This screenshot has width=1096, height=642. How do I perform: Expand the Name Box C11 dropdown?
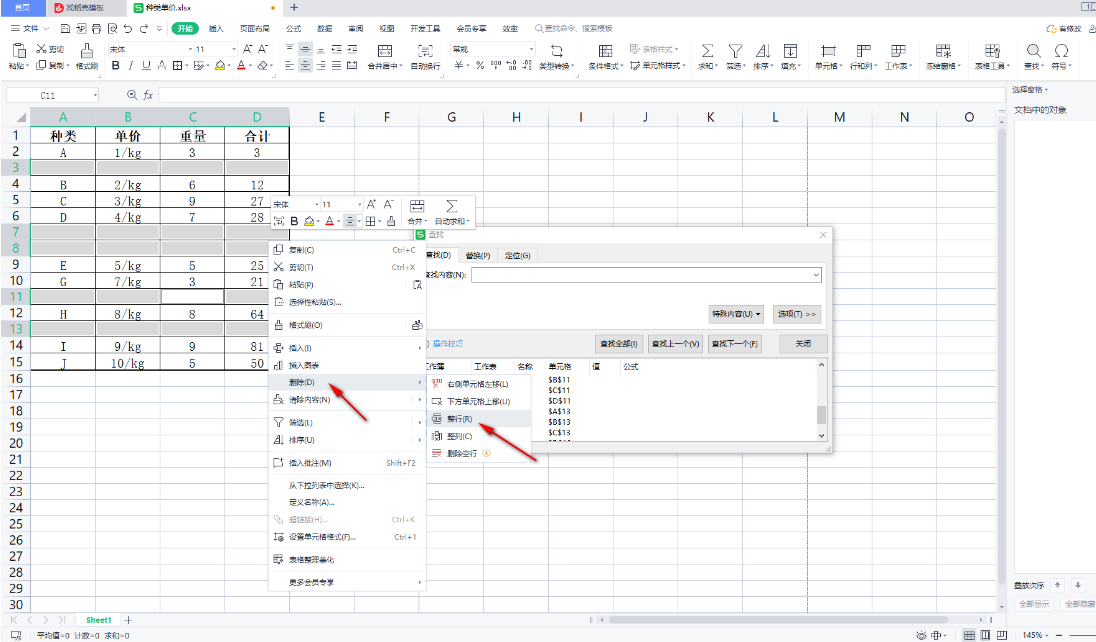coord(95,95)
